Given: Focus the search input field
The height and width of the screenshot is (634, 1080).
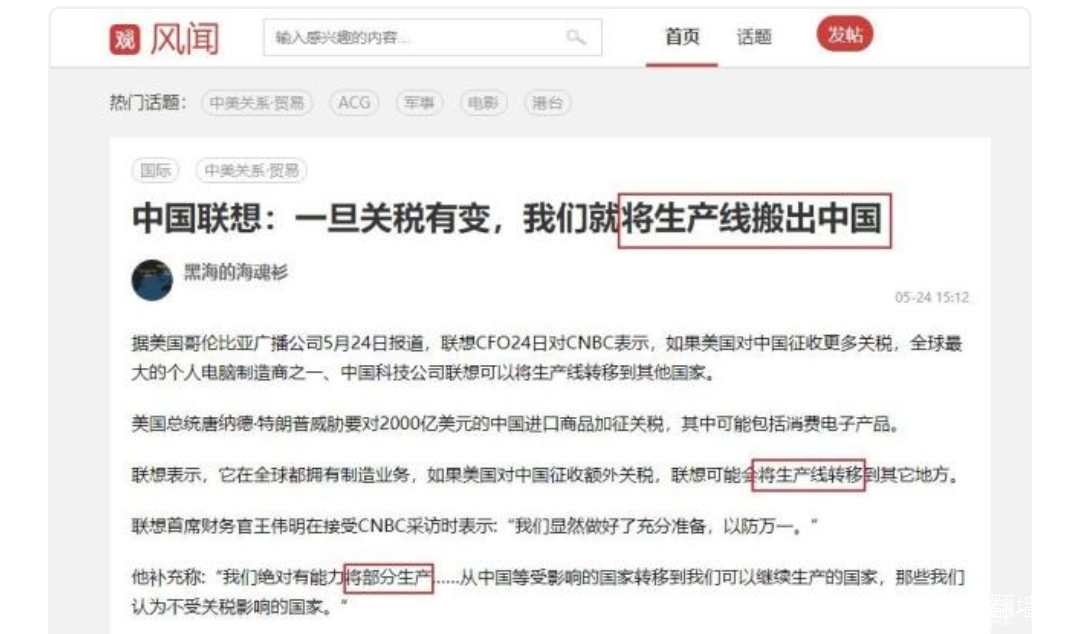Looking at the screenshot, I should click(433, 37).
